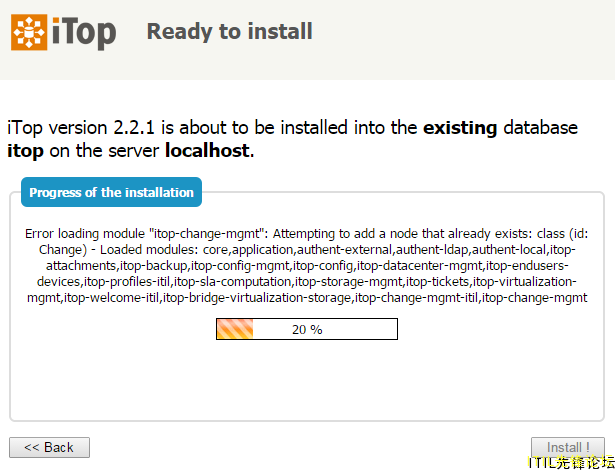615x473 pixels.
Task: Click the iTop logo icon
Action: click(x=29, y=32)
